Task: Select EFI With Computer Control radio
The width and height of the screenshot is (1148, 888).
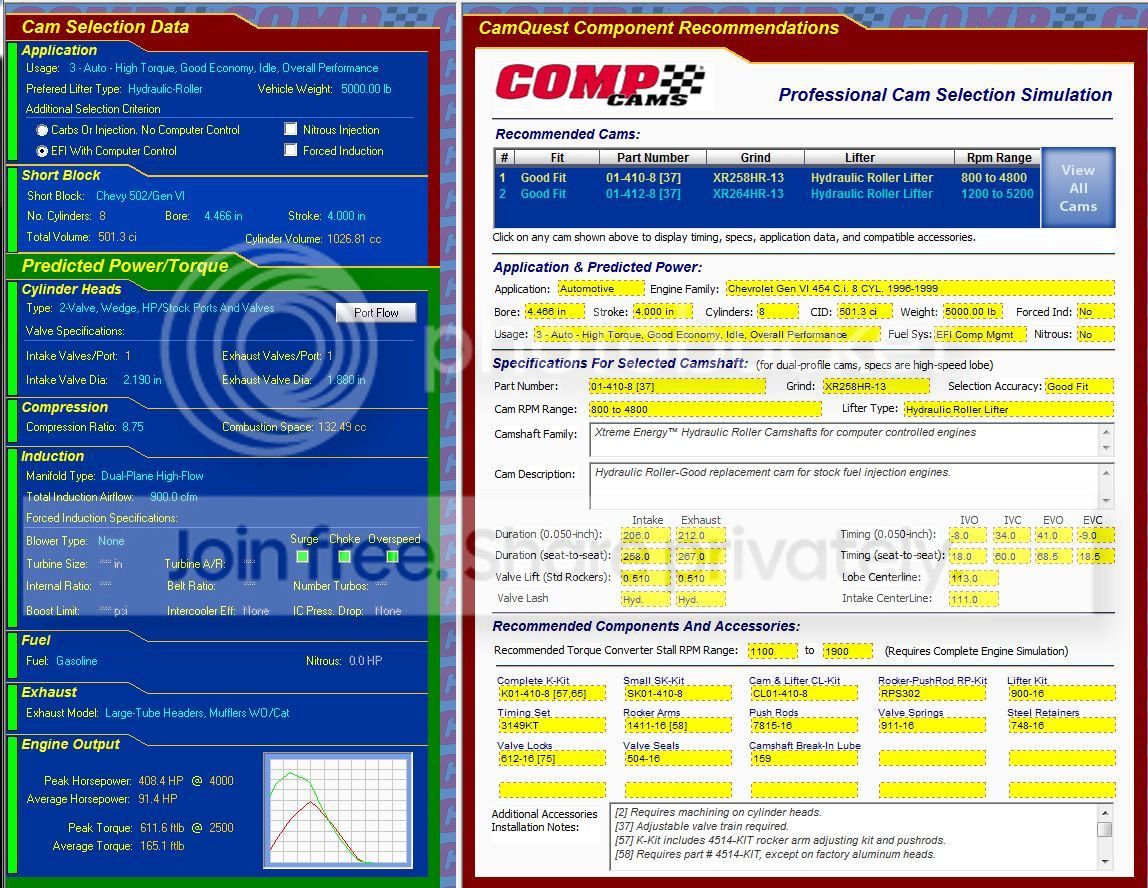Action: click(42, 151)
